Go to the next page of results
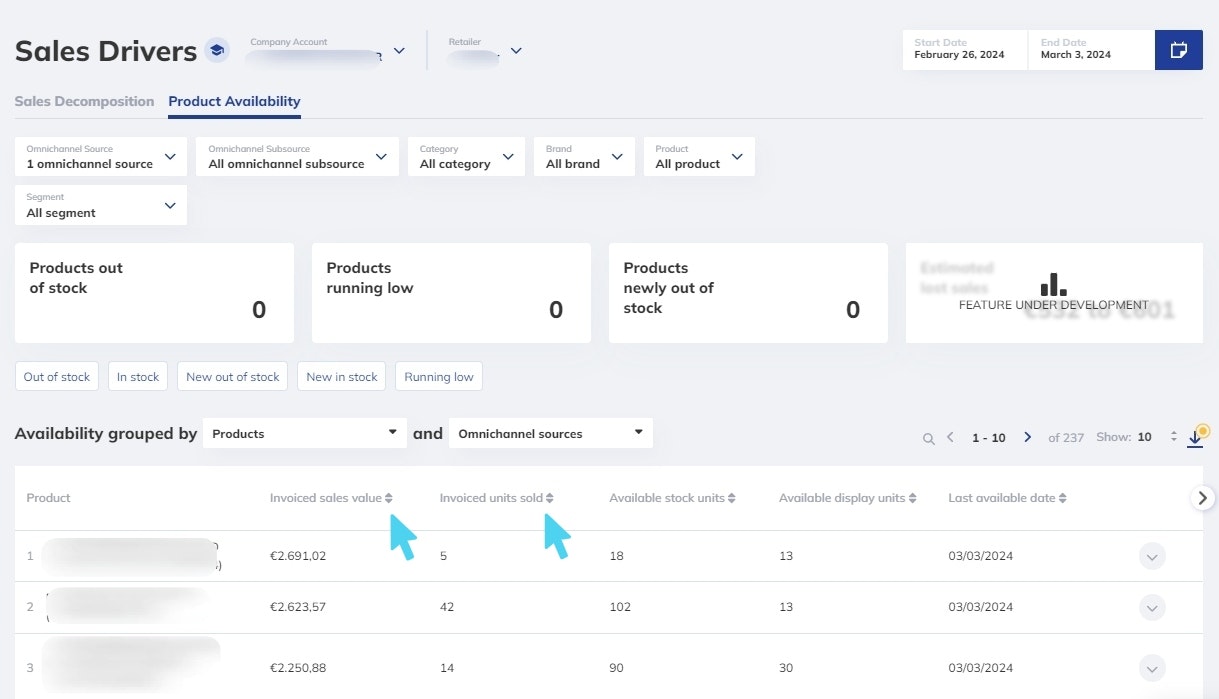The width and height of the screenshot is (1219, 699). click(1027, 438)
